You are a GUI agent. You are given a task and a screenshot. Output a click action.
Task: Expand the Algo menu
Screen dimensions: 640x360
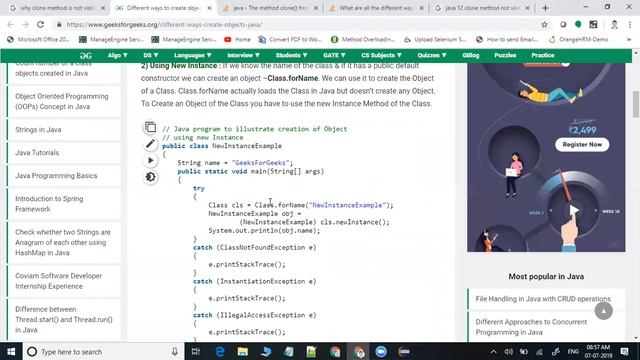click(118, 56)
